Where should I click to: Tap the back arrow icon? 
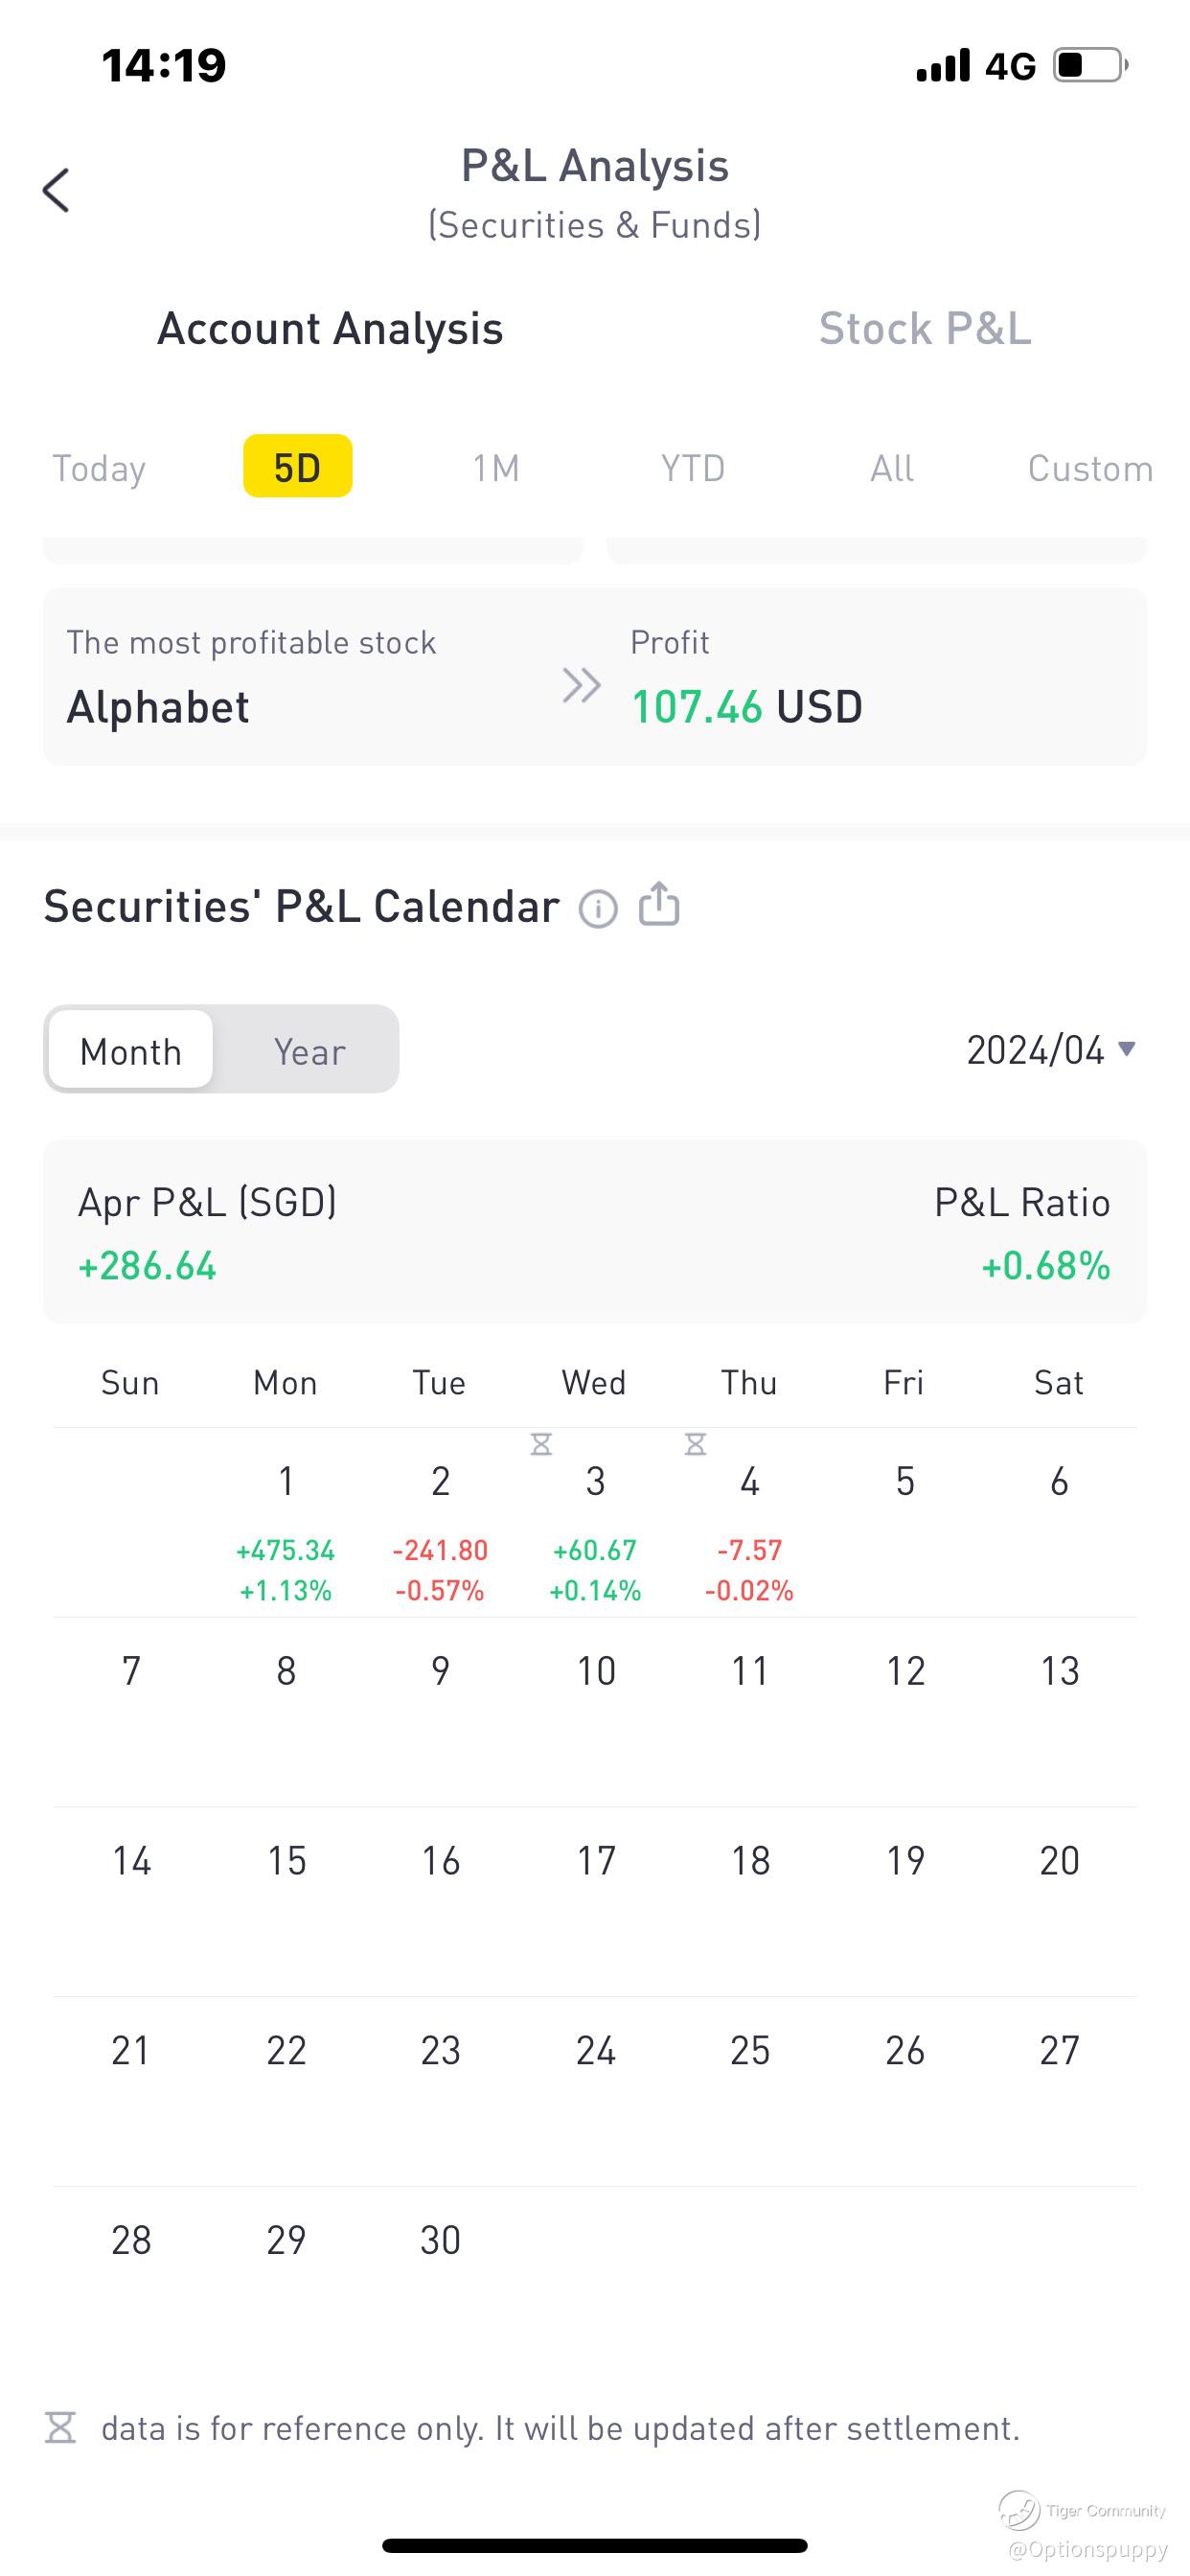click(57, 190)
